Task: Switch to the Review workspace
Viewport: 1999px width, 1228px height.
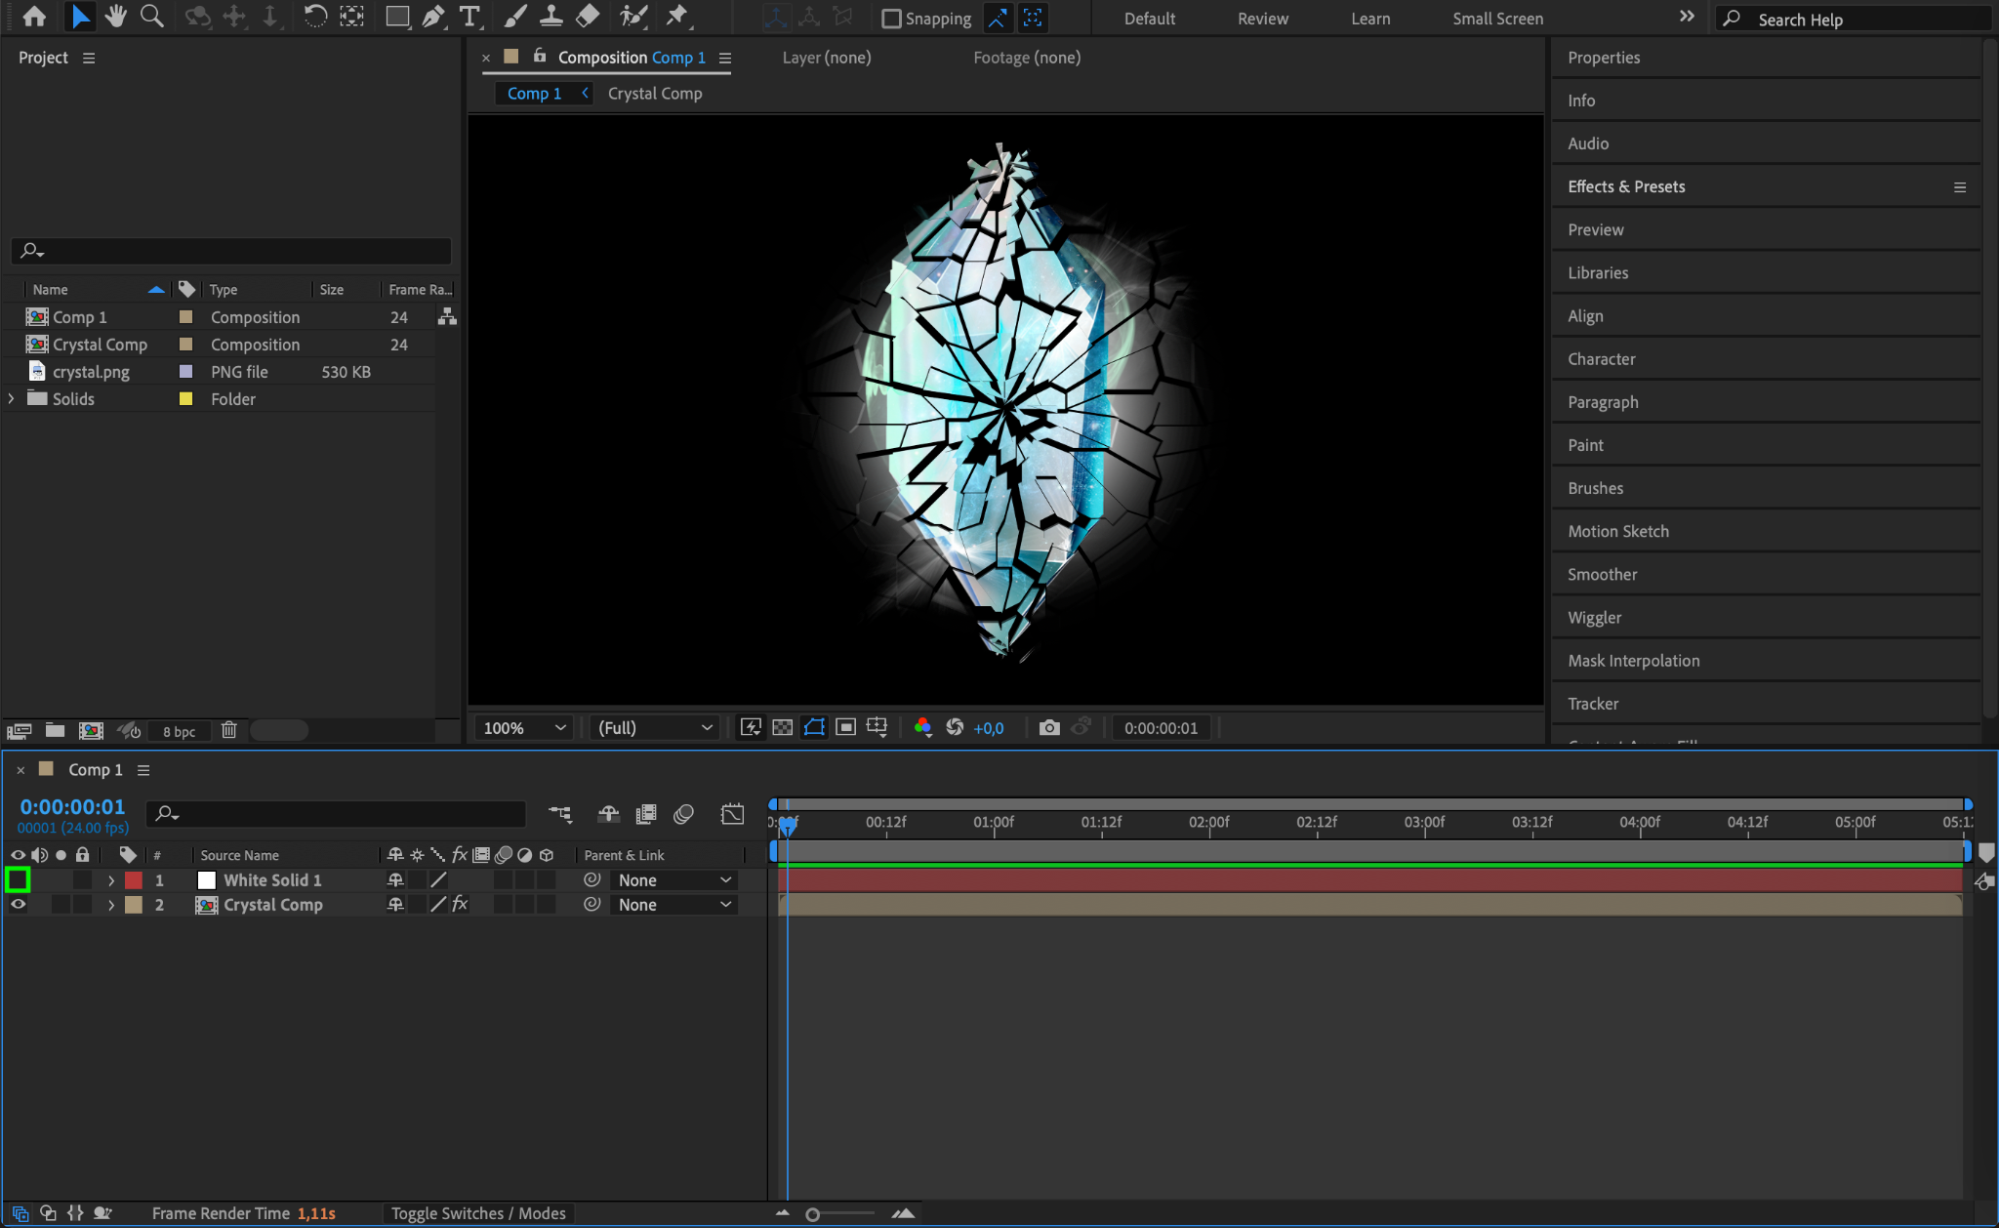Action: [1262, 19]
